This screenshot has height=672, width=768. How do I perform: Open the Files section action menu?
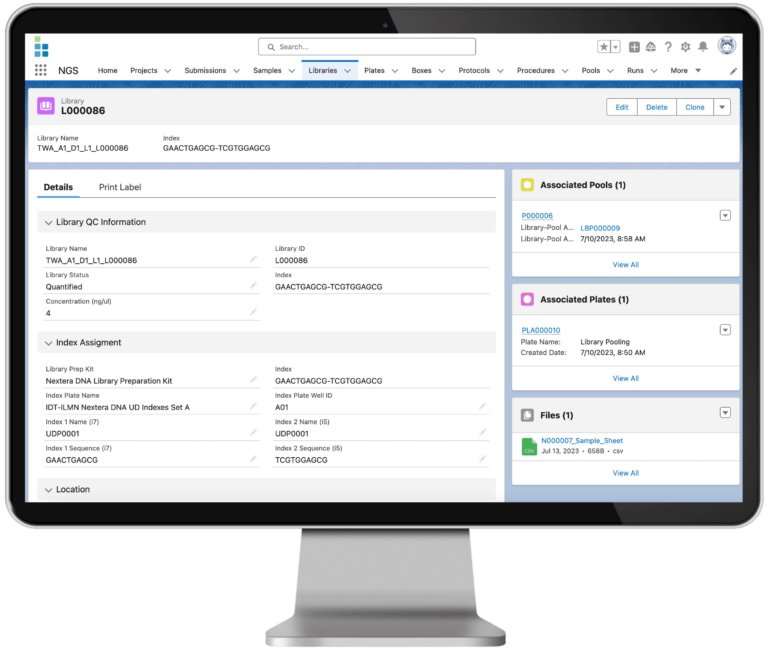coord(725,413)
